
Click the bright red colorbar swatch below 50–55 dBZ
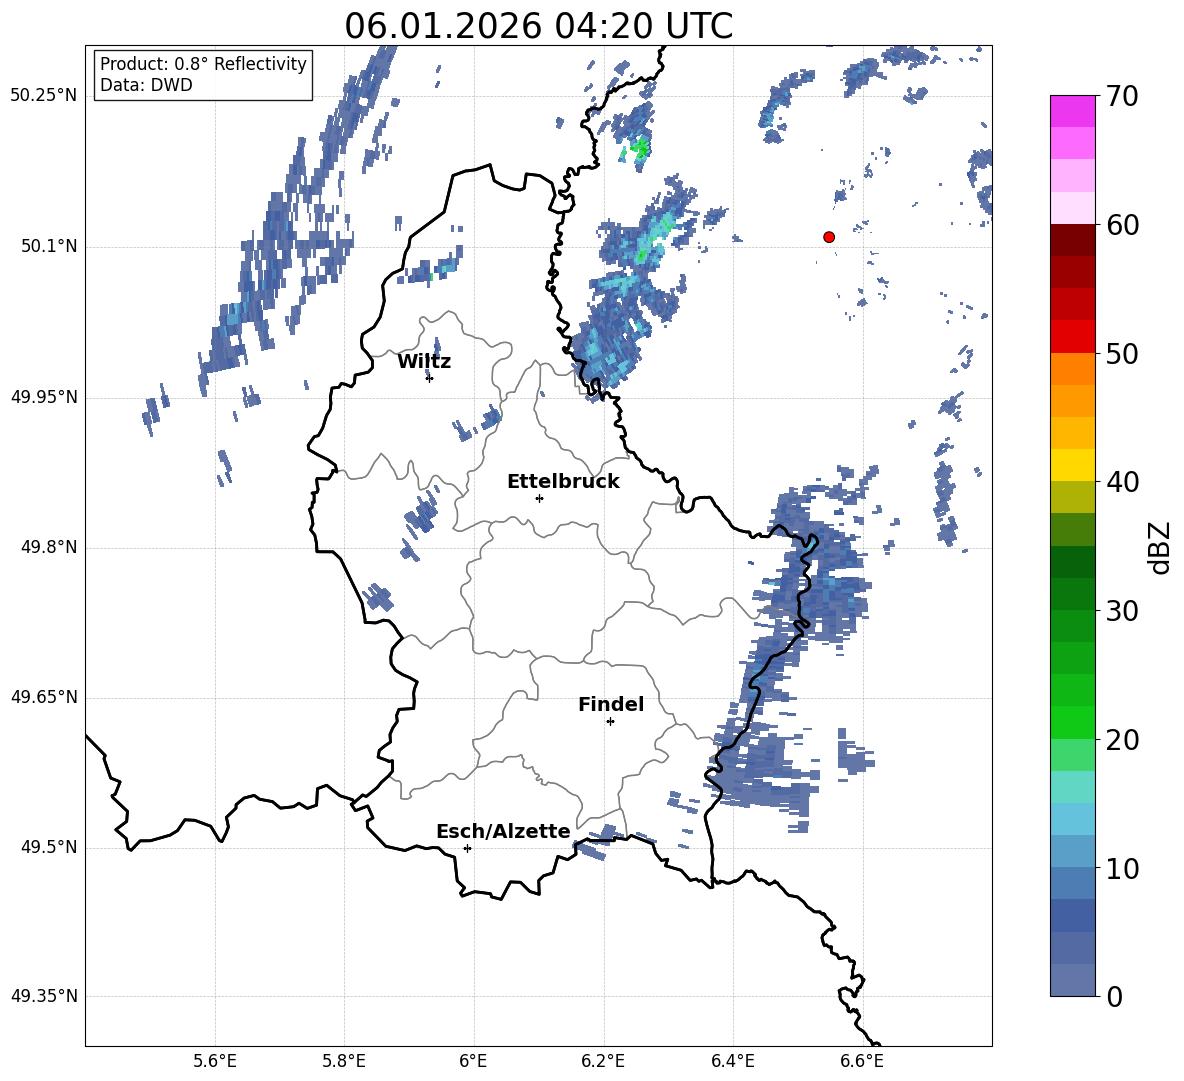click(x=1072, y=337)
